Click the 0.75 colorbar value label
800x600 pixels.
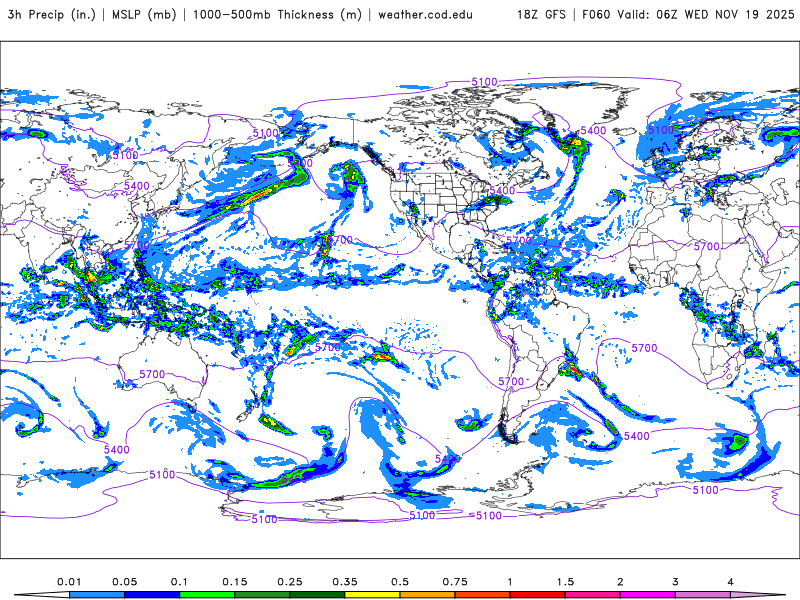pos(455,582)
